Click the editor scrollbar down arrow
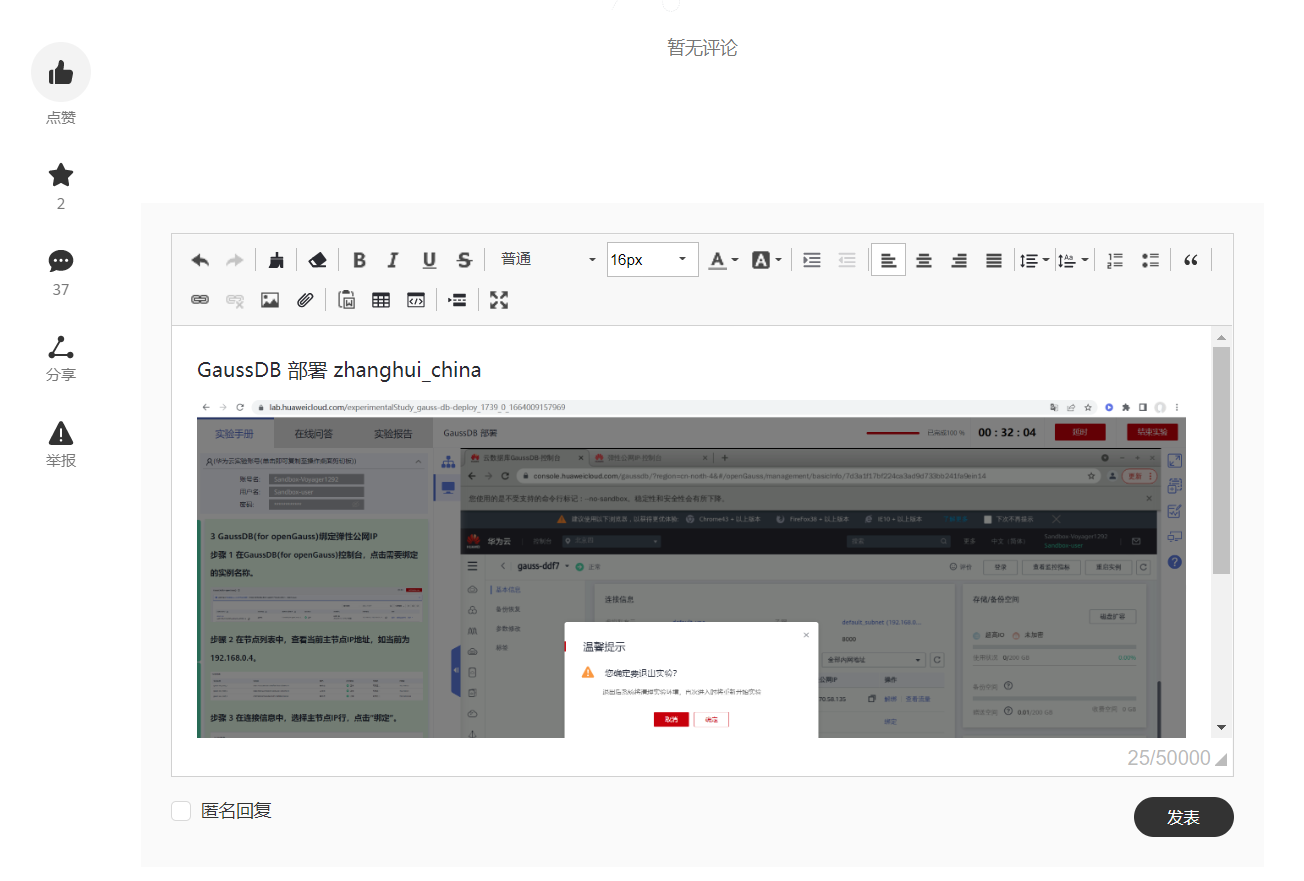1304x881 pixels. (1221, 727)
